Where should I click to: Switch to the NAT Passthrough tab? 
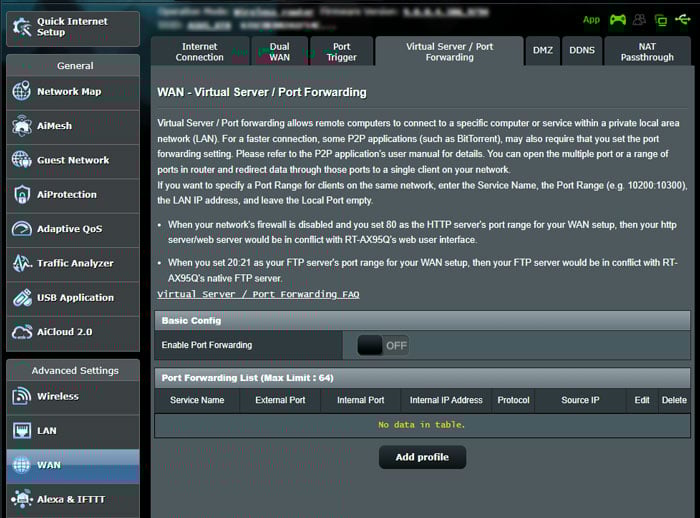pyautogui.click(x=647, y=52)
